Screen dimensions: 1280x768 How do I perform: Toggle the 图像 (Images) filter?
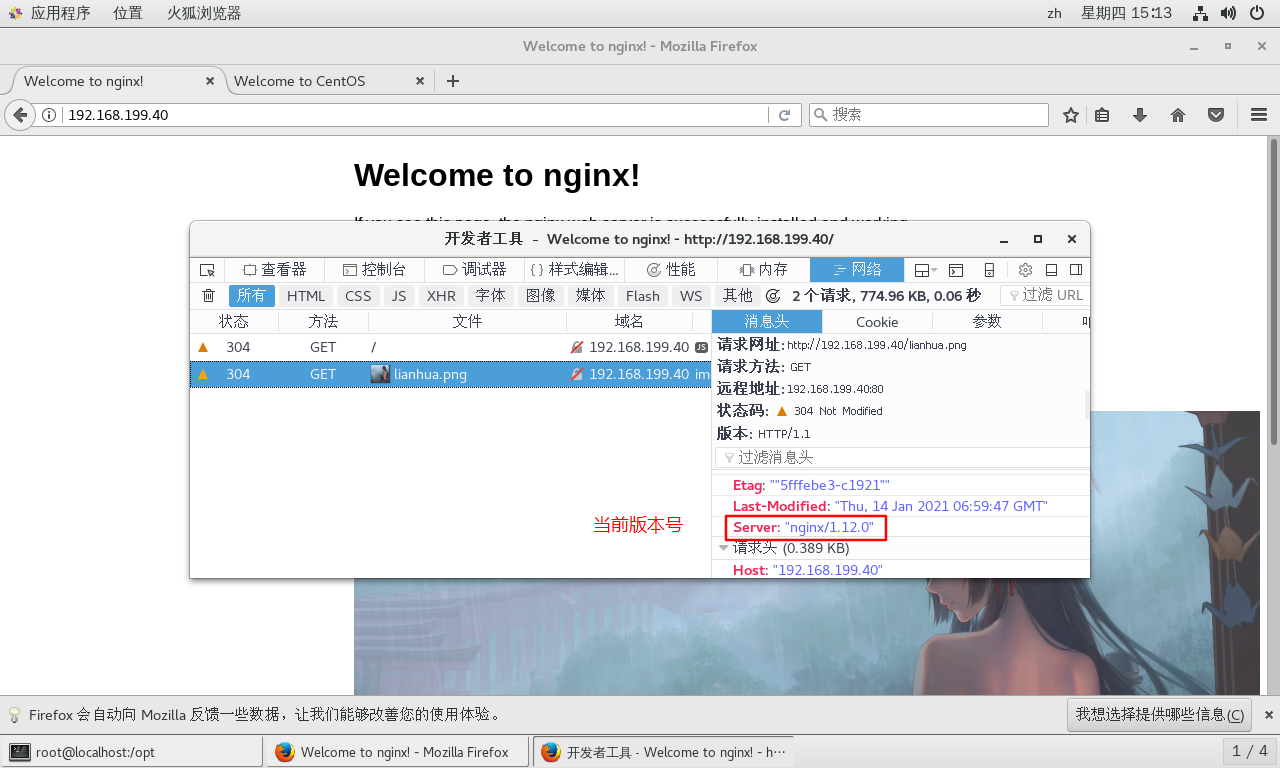pos(540,295)
